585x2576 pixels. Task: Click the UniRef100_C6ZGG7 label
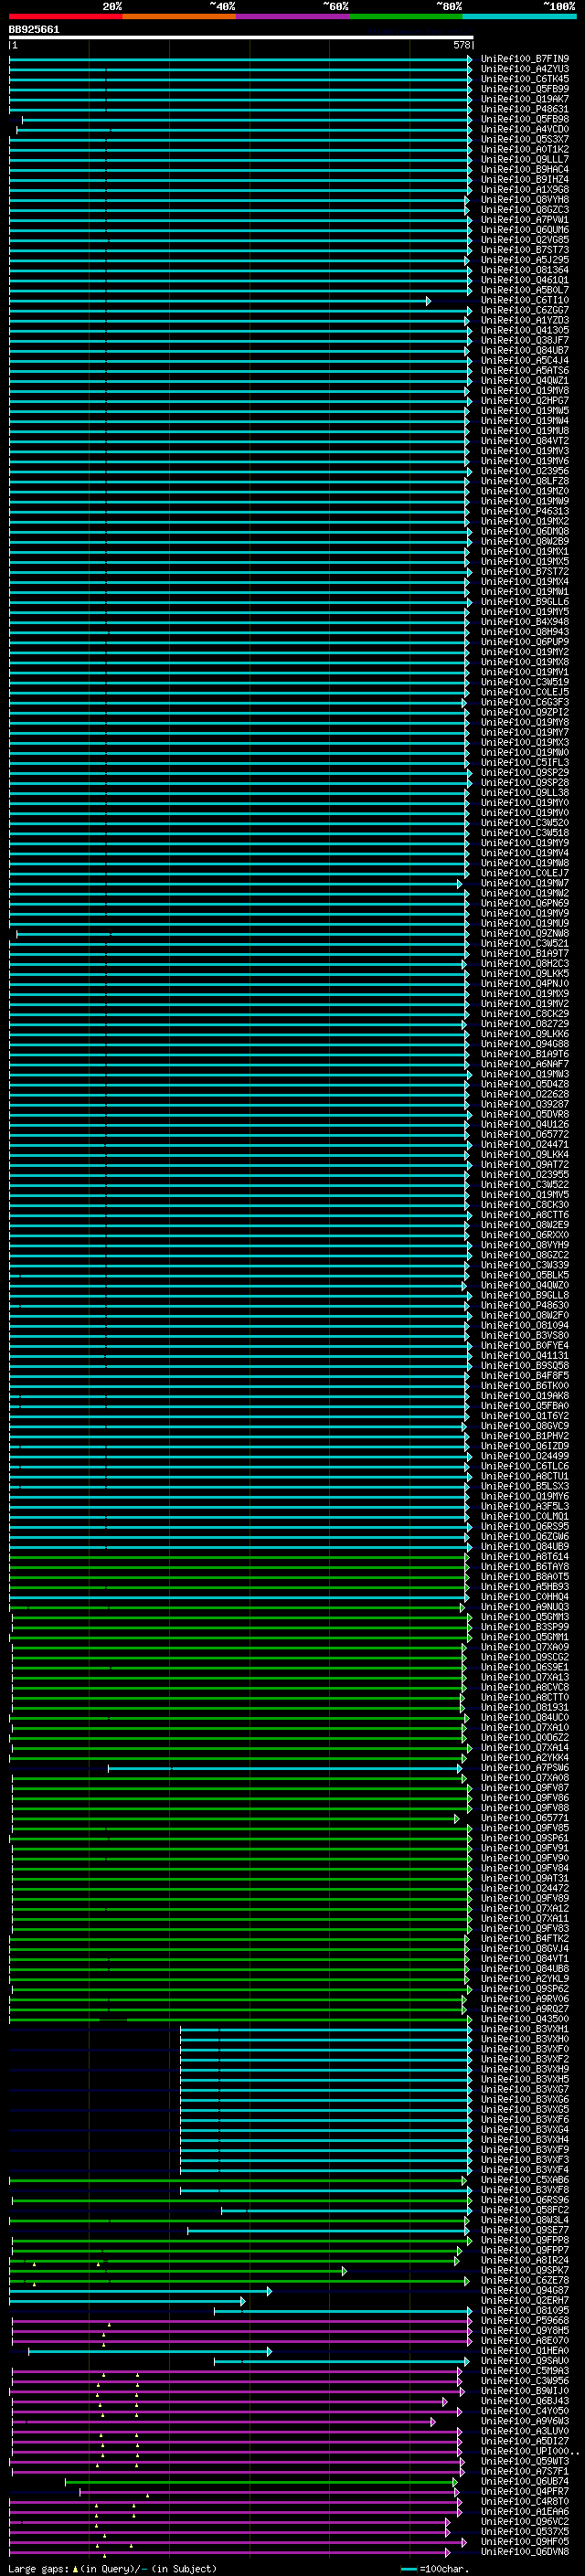click(x=525, y=310)
